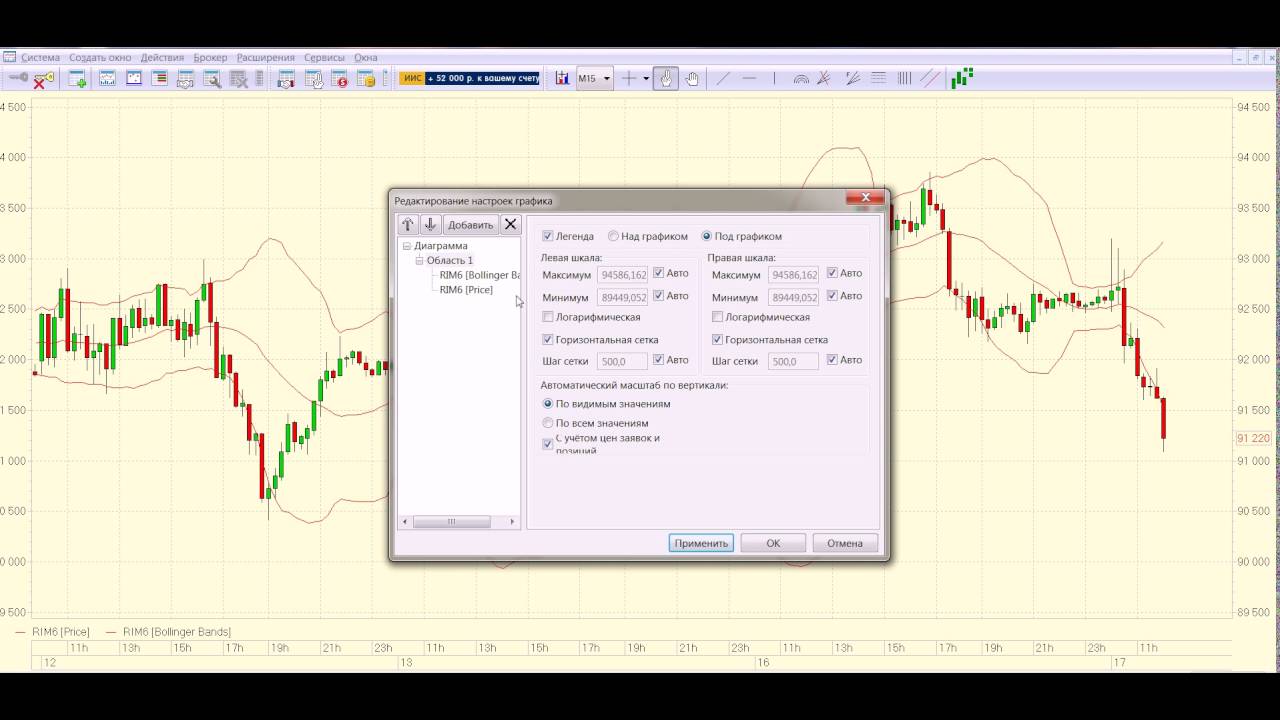The image size is (1280, 720).
Task: Click the dotted scatter window toolbar icon
Action: click(134, 79)
